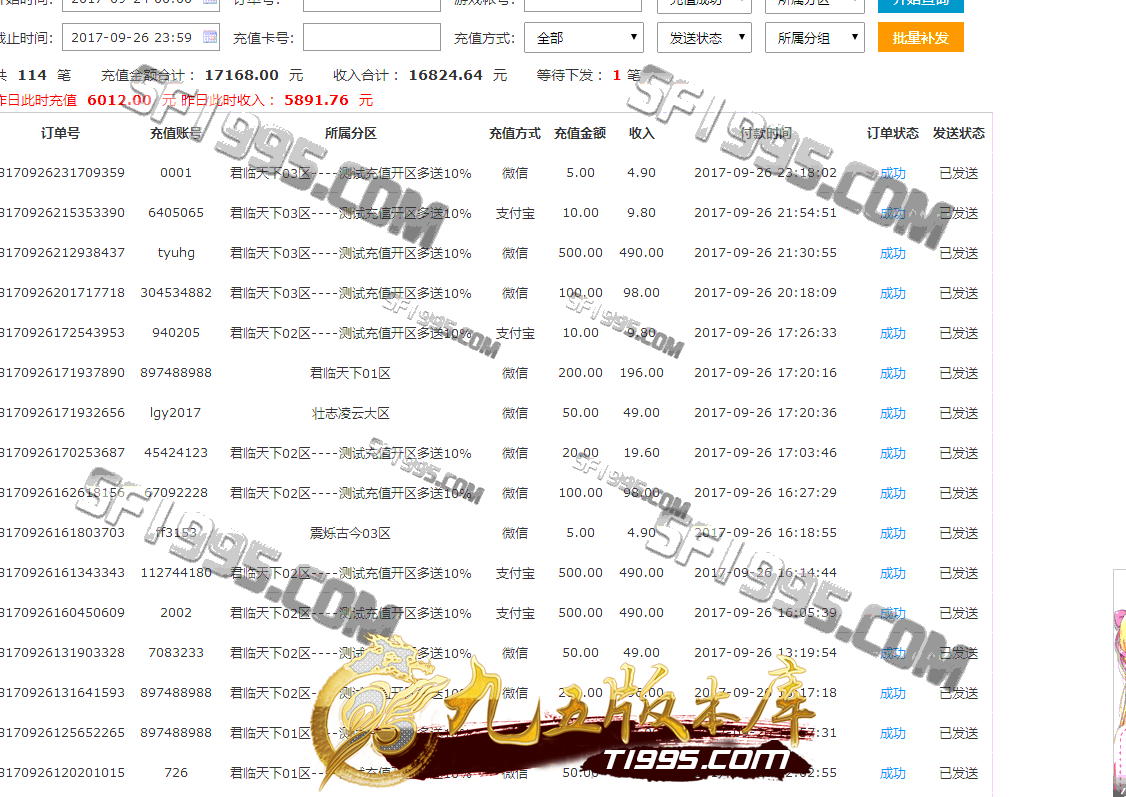The height and width of the screenshot is (797, 1126).
Task: Click account number 7083233
Action: click(x=176, y=653)
